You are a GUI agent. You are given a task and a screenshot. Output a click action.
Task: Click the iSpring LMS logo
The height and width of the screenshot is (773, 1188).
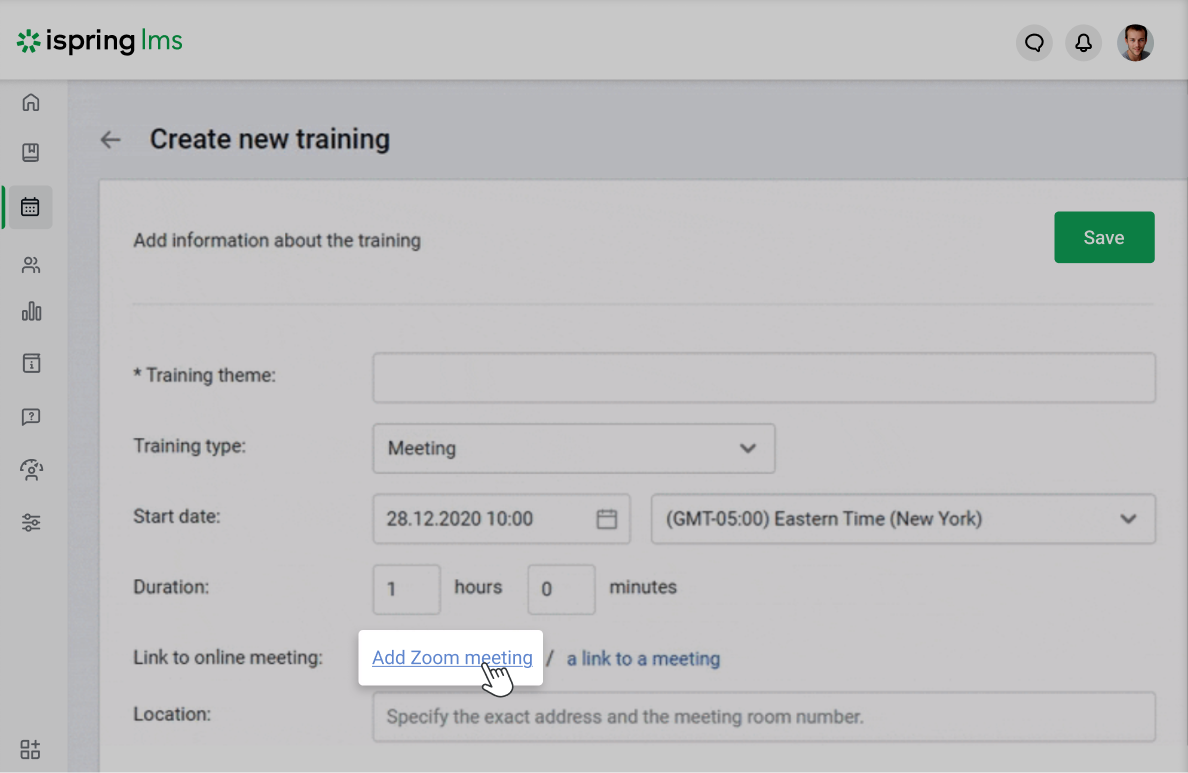[98, 42]
